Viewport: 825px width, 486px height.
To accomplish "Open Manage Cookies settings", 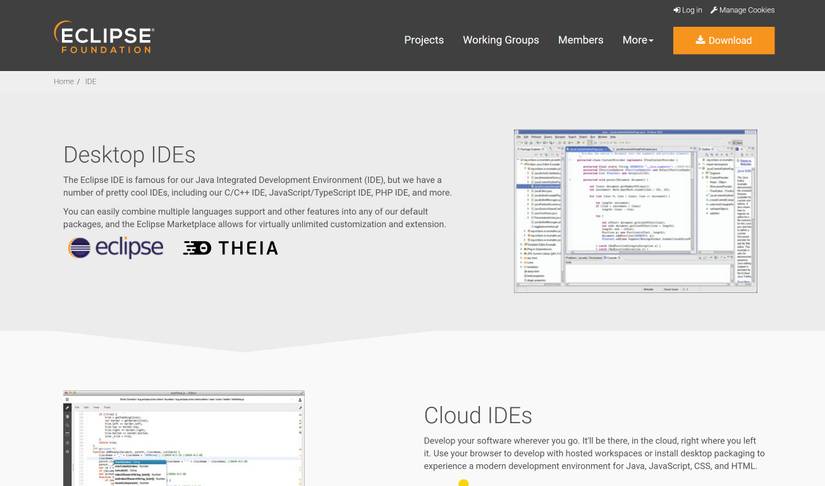I will click(x=742, y=10).
